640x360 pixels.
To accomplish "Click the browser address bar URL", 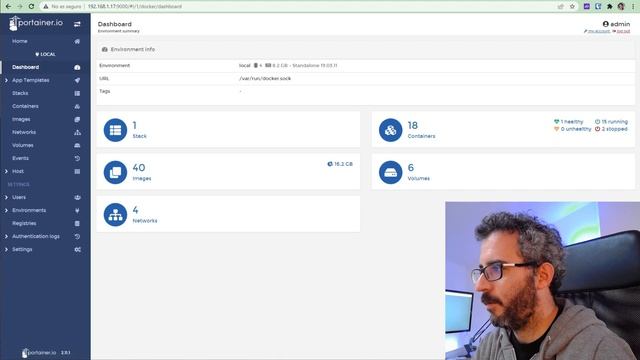I will coord(135,7).
